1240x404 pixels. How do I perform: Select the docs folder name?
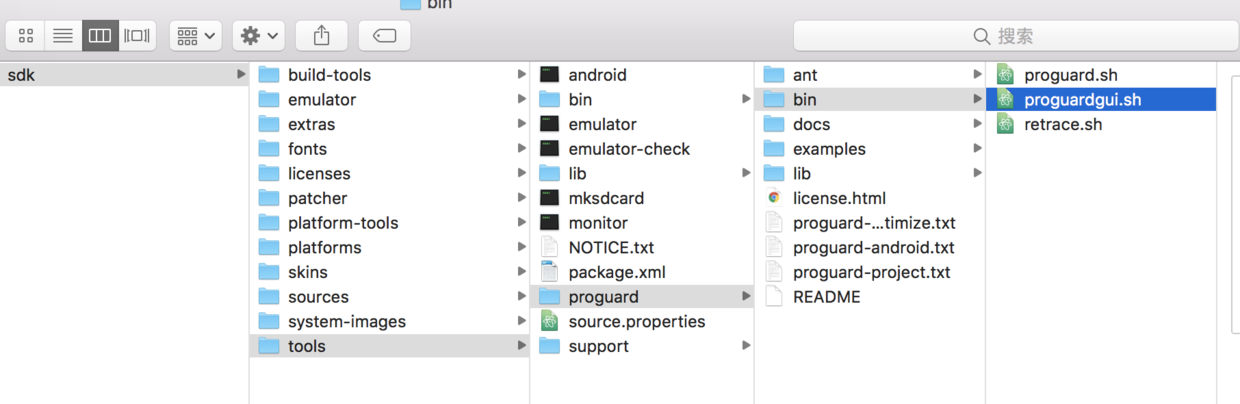pyautogui.click(x=811, y=124)
